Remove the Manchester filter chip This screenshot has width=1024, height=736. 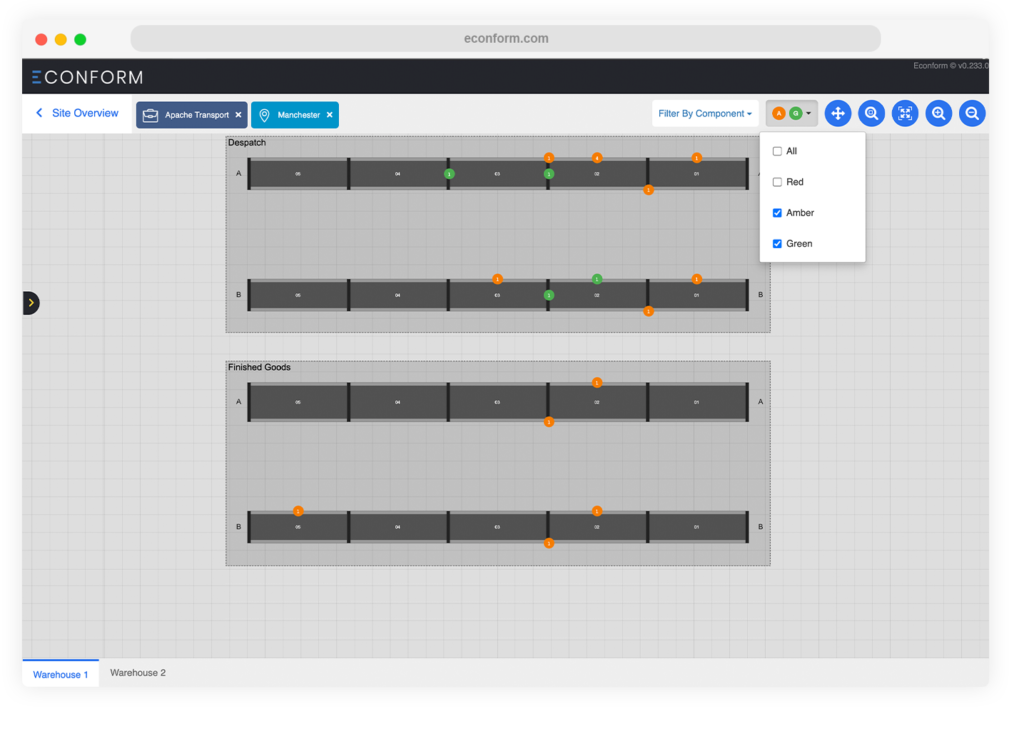point(329,115)
